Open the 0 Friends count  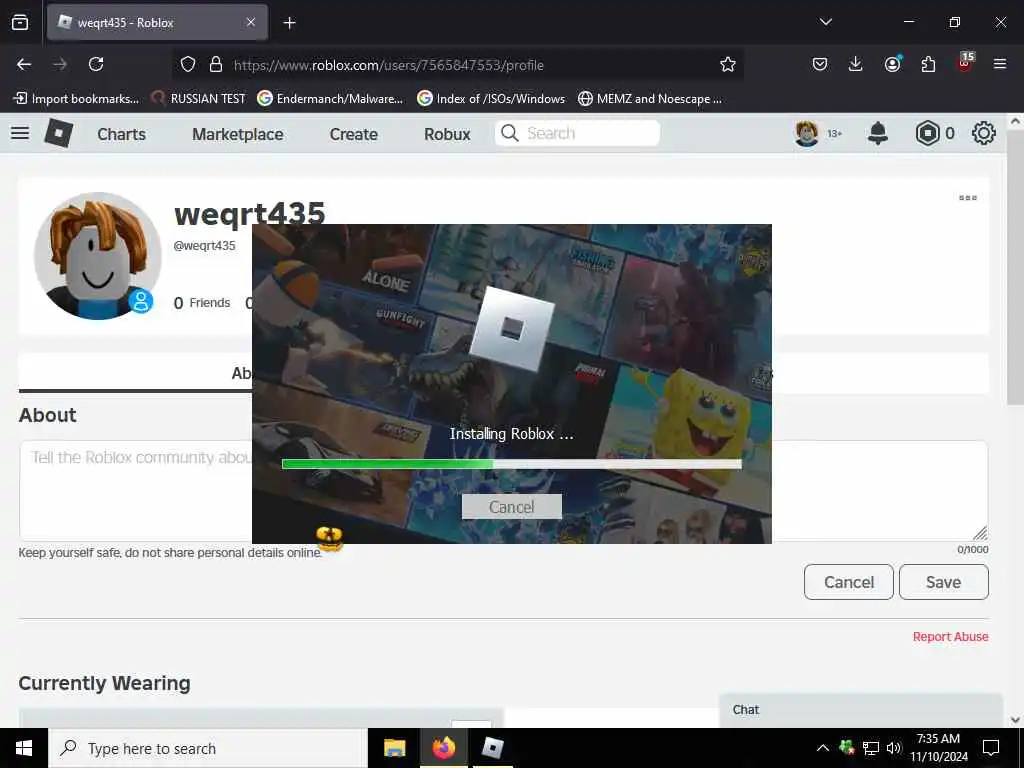click(202, 303)
